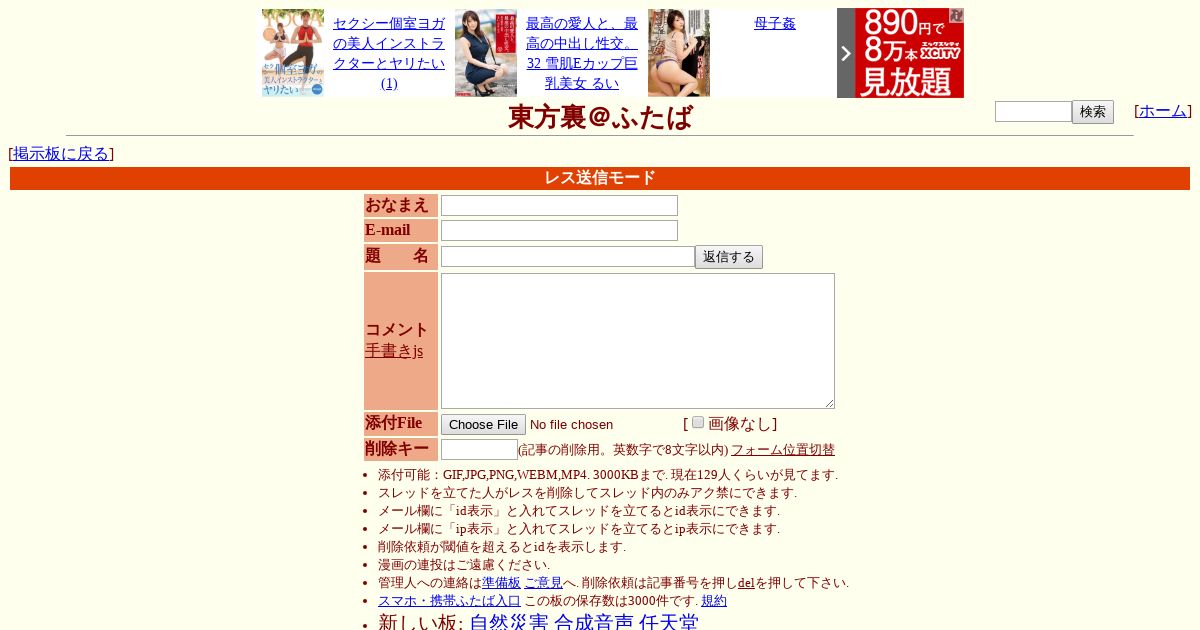Click the 検索 search button
This screenshot has height=630, width=1200.
(x=1093, y=112)
